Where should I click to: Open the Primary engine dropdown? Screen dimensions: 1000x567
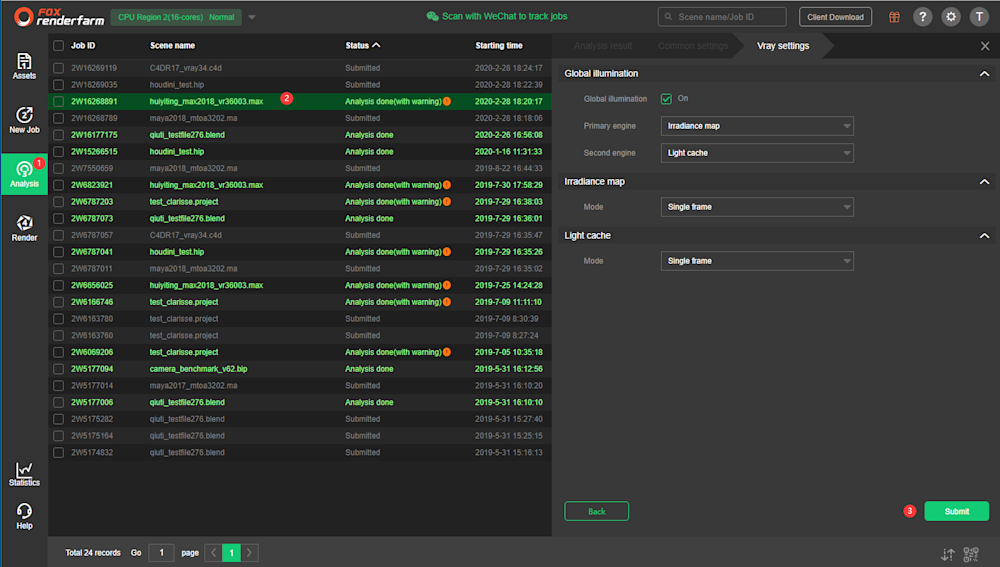click(757, 126)
